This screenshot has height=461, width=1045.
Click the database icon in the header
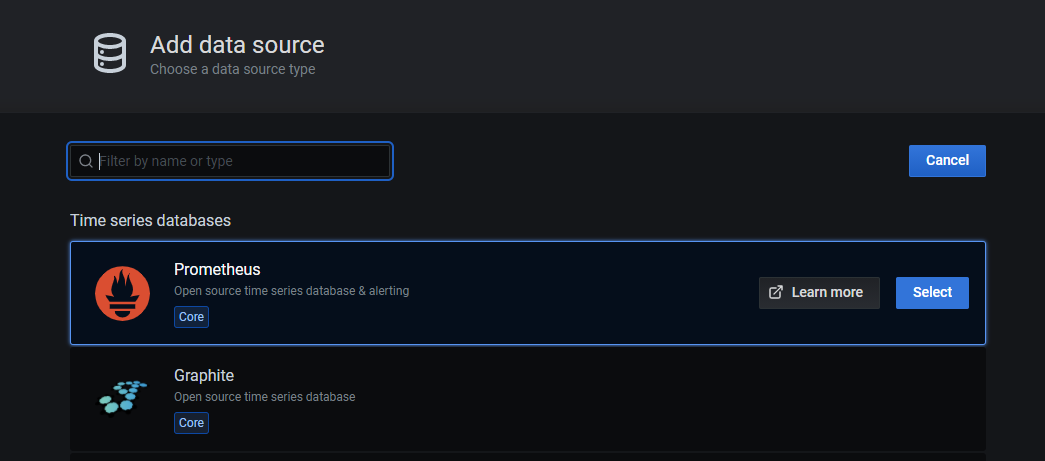[x=110, y=53]
